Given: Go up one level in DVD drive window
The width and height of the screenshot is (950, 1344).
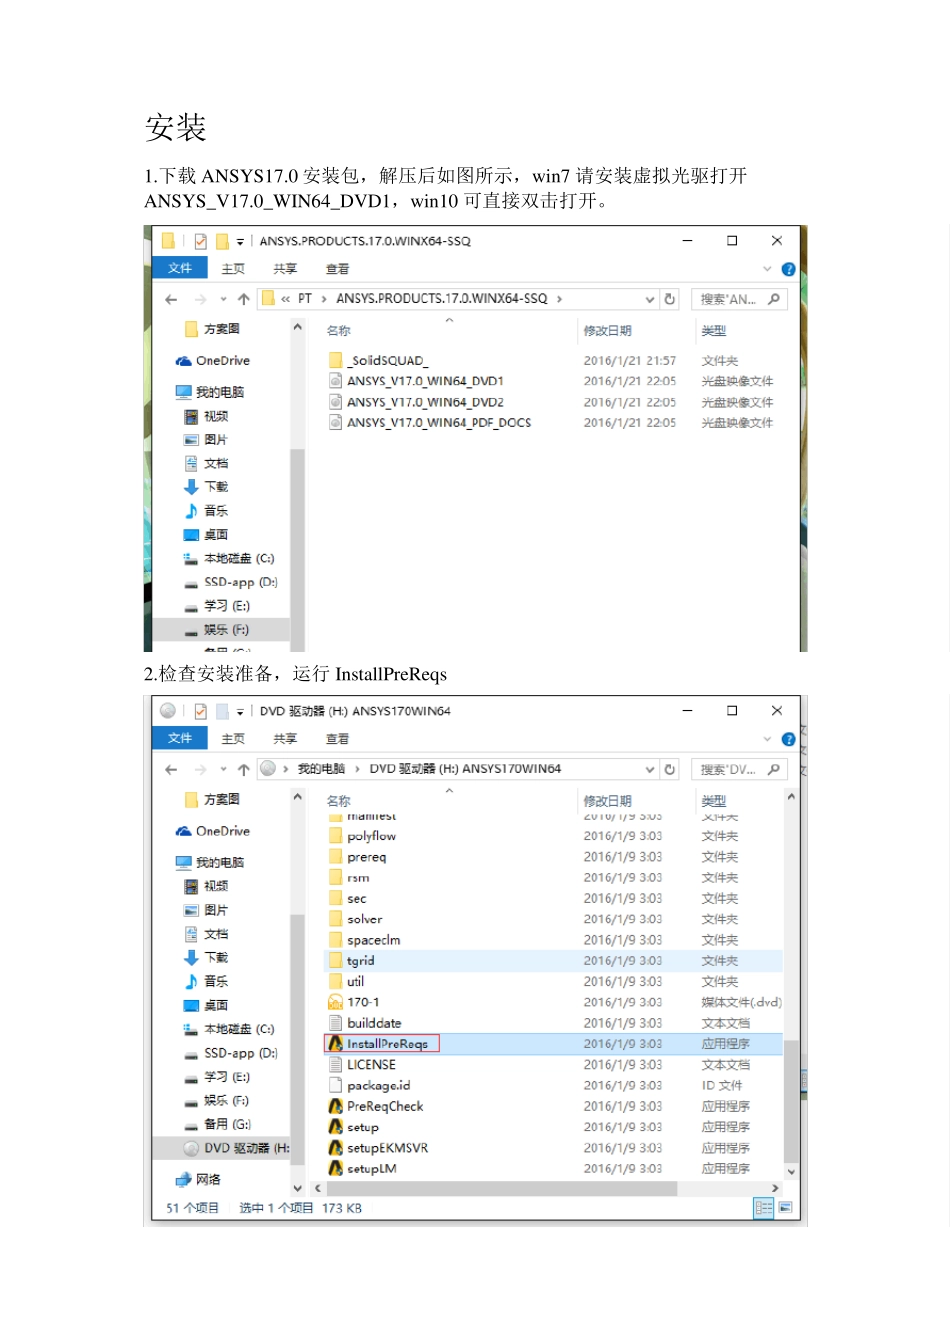Looking at the screenshot, I should (x=243, y=769).
